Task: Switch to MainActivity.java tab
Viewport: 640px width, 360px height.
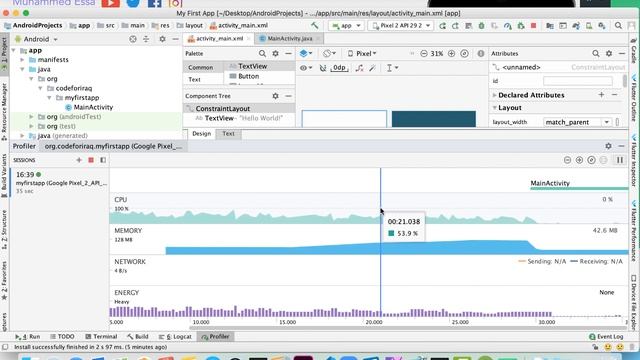Action: pos(289,39)
